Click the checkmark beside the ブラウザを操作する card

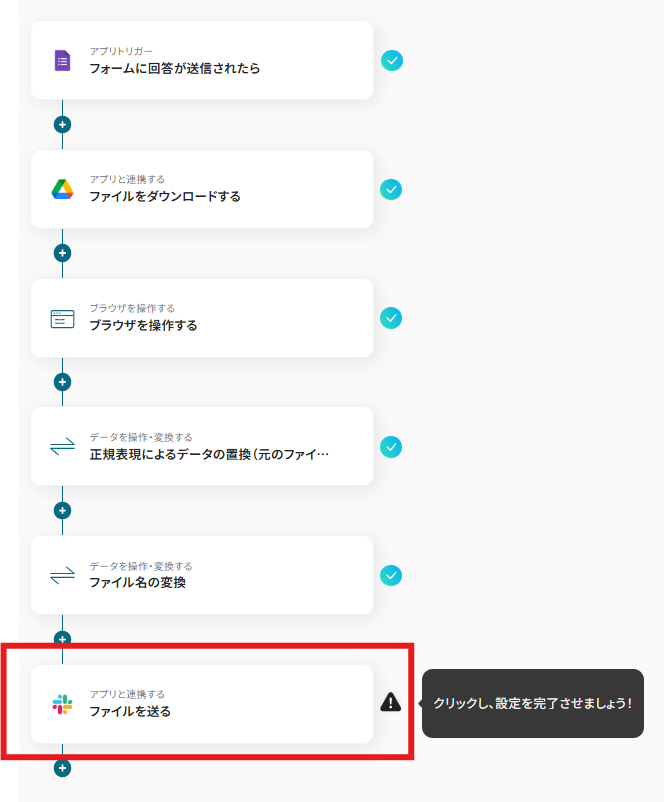point(391,318)
